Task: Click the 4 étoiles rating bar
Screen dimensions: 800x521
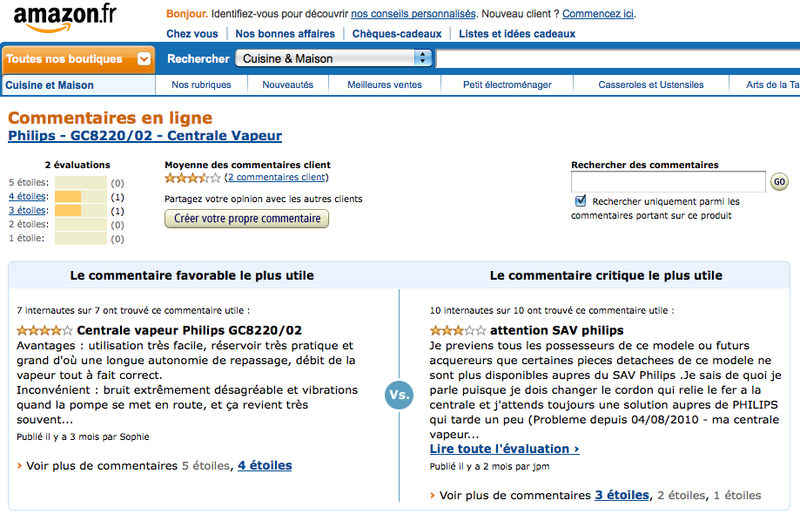Action: point(81,196)
